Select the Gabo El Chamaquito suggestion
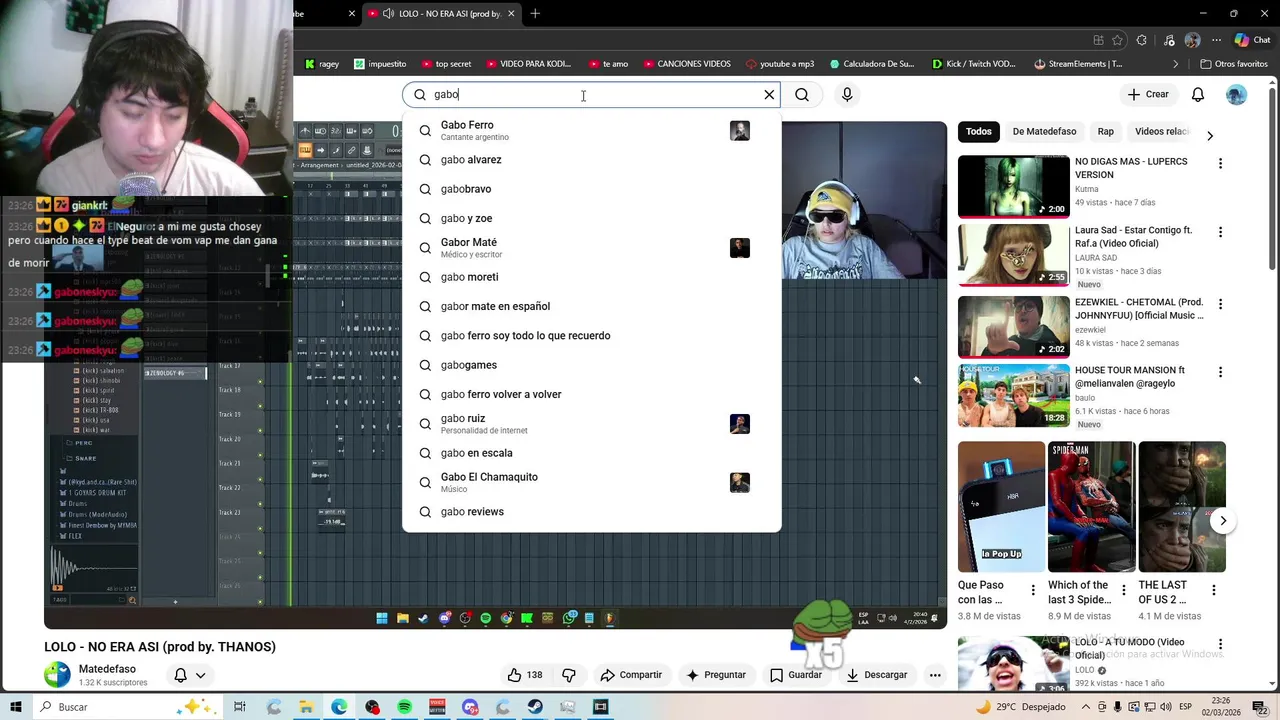The width and height of the screenshot is (1280, 720). [x=591, y=482]
